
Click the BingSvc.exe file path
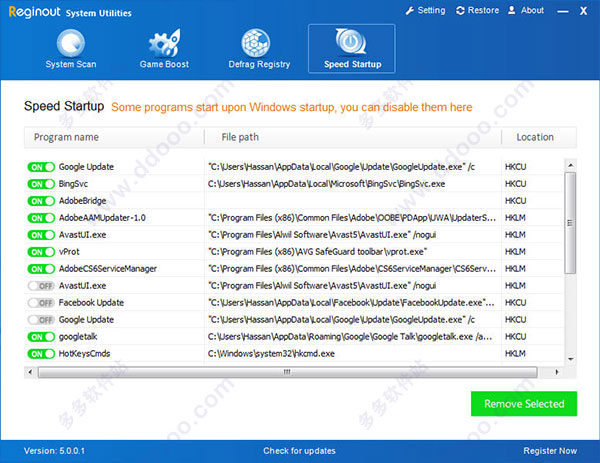tap(326, 184)
